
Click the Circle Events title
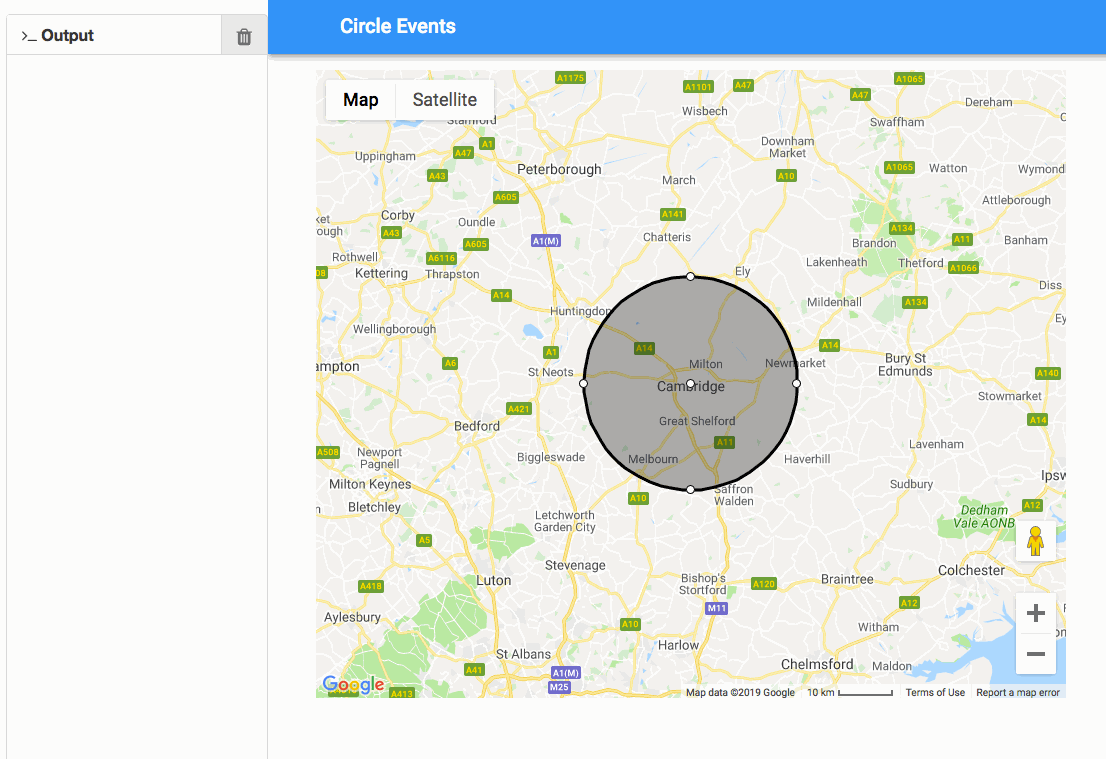tap(398, 26)
